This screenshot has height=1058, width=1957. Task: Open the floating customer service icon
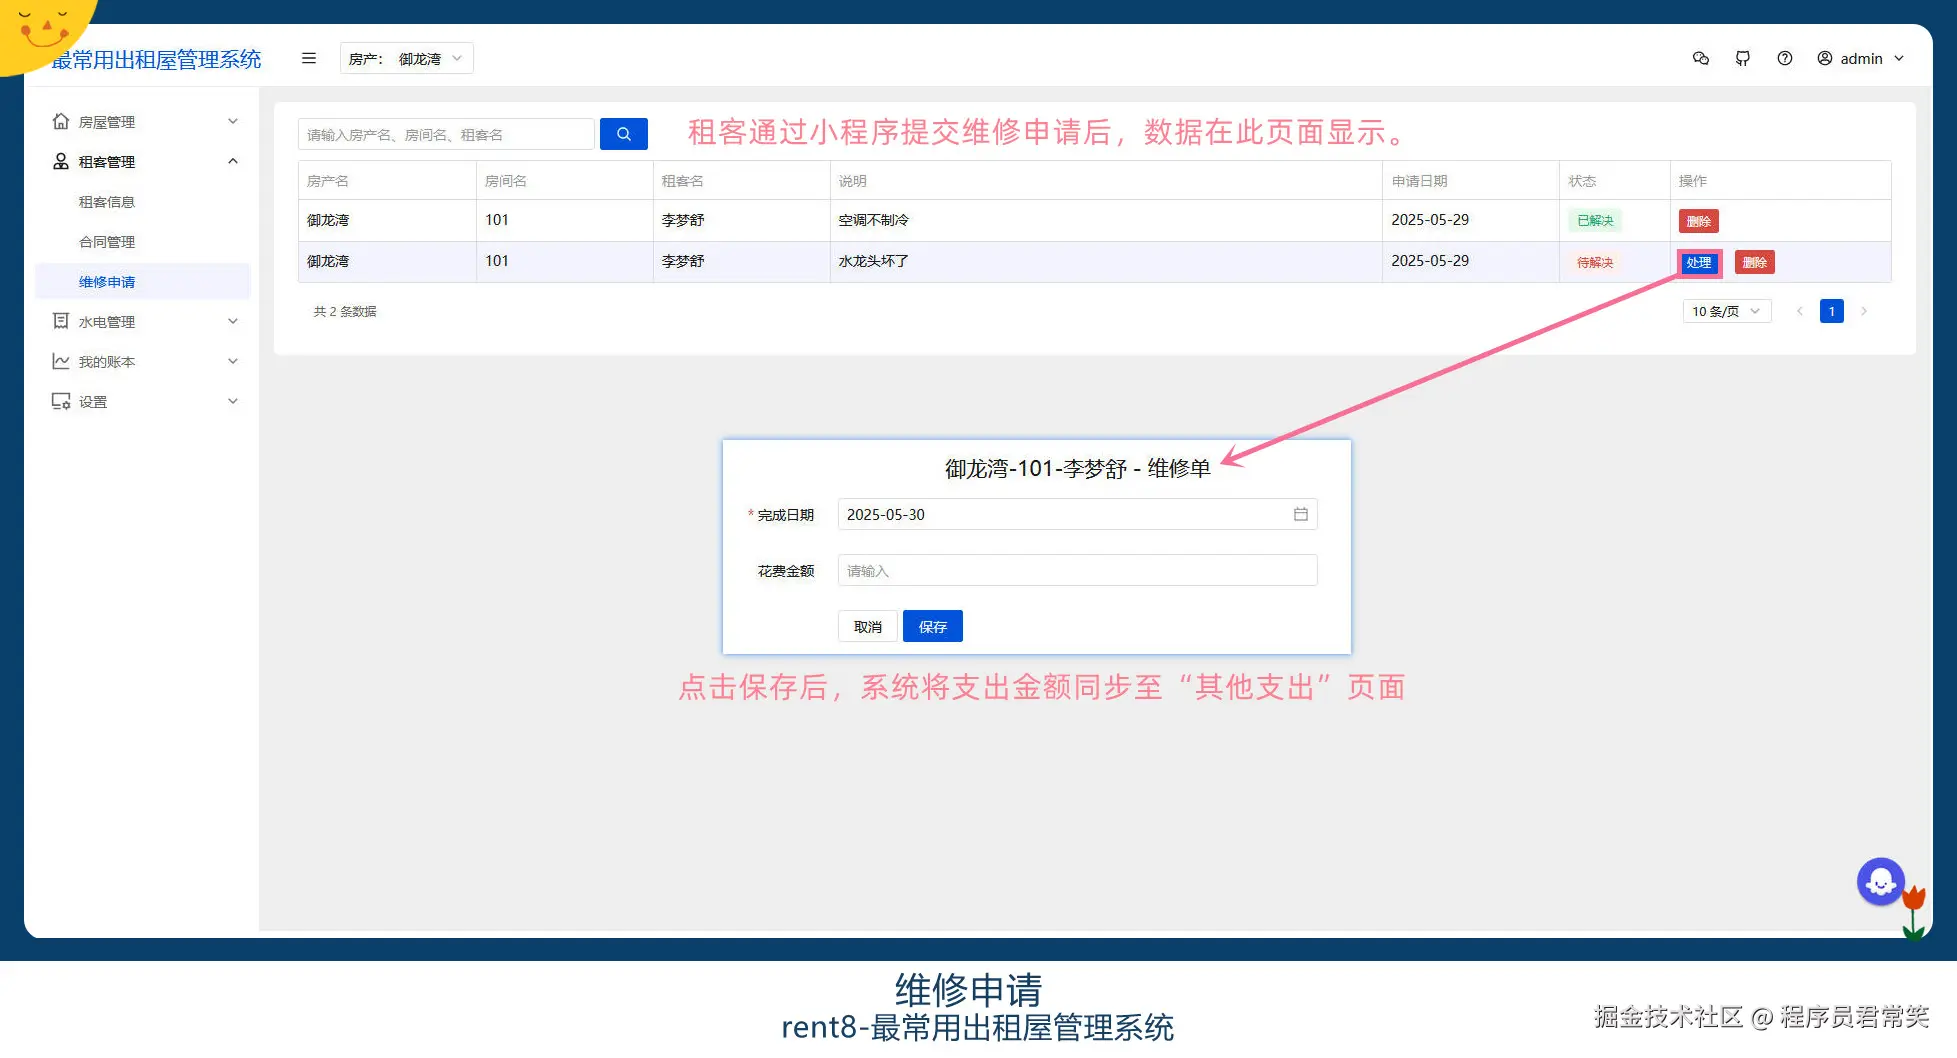[x=1881, y=881]
